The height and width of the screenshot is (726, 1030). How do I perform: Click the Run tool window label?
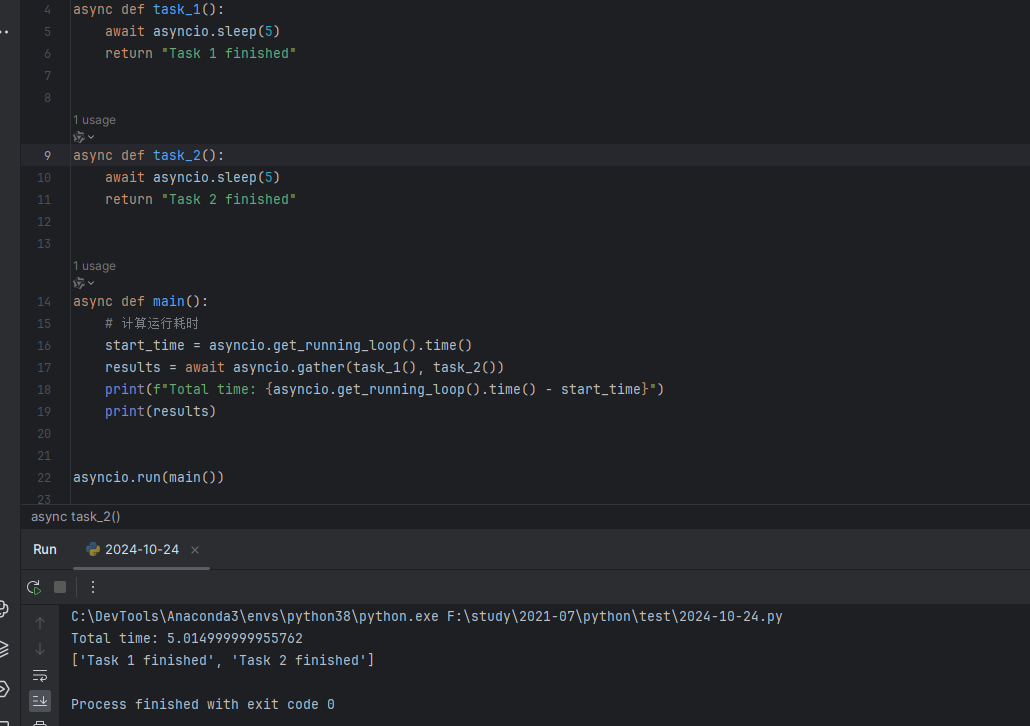click(x=45, y=549)
